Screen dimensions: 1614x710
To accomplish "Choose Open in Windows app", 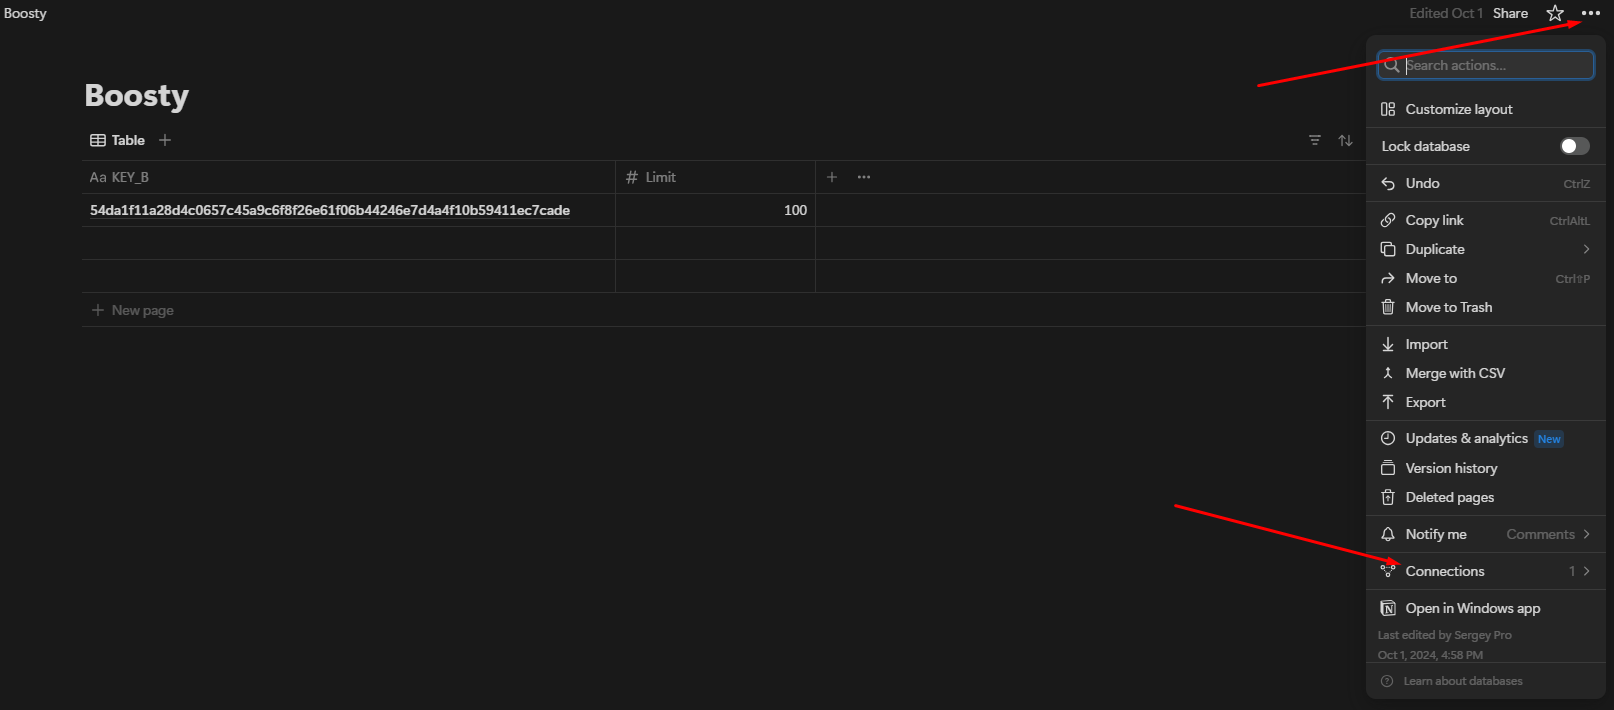I will coord(1485,608).
